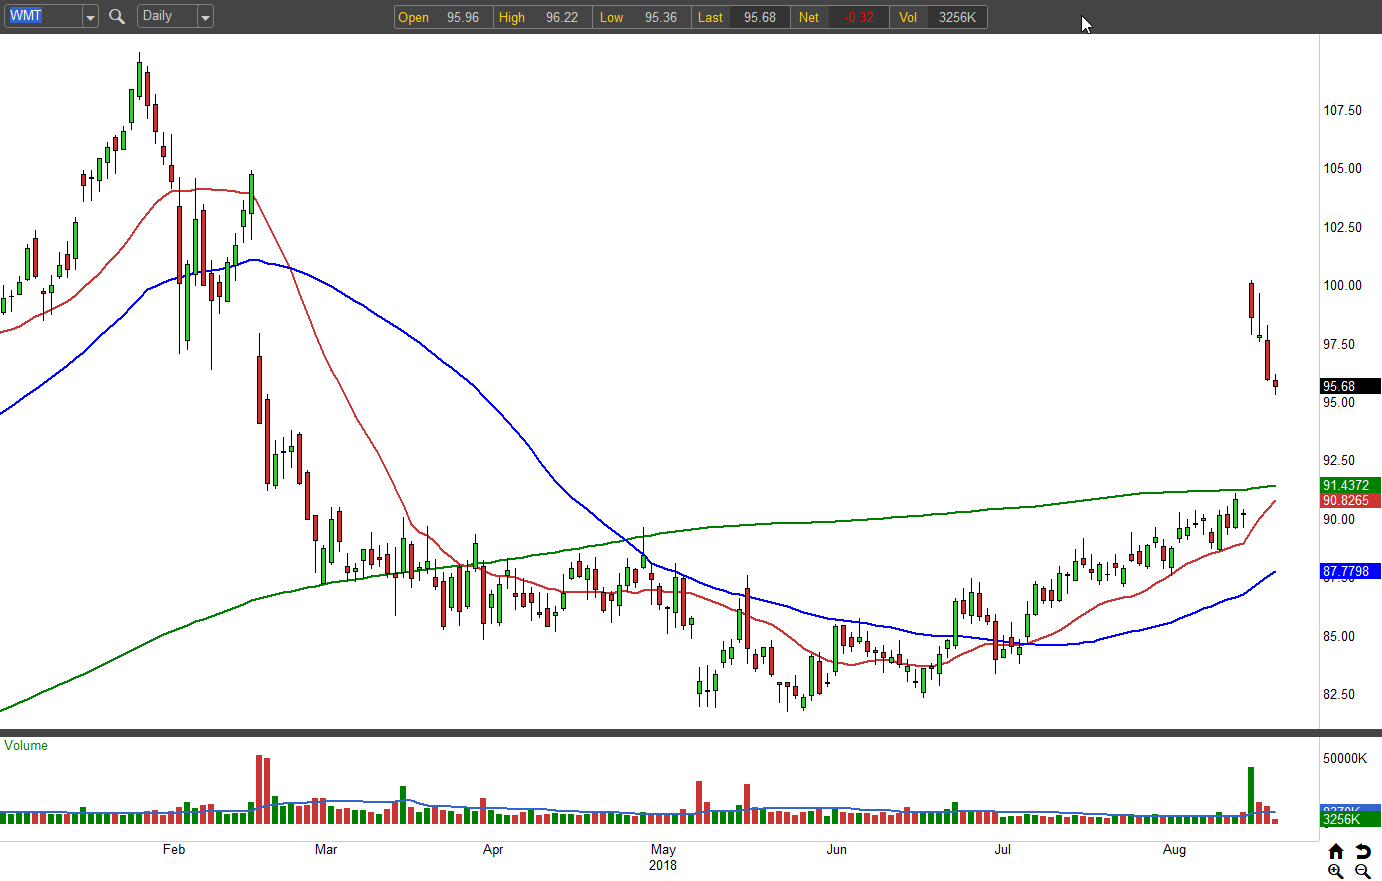Click the magnifying glass symbol search icon
Screen dimensions: 1382x881
tap(117, 16)
